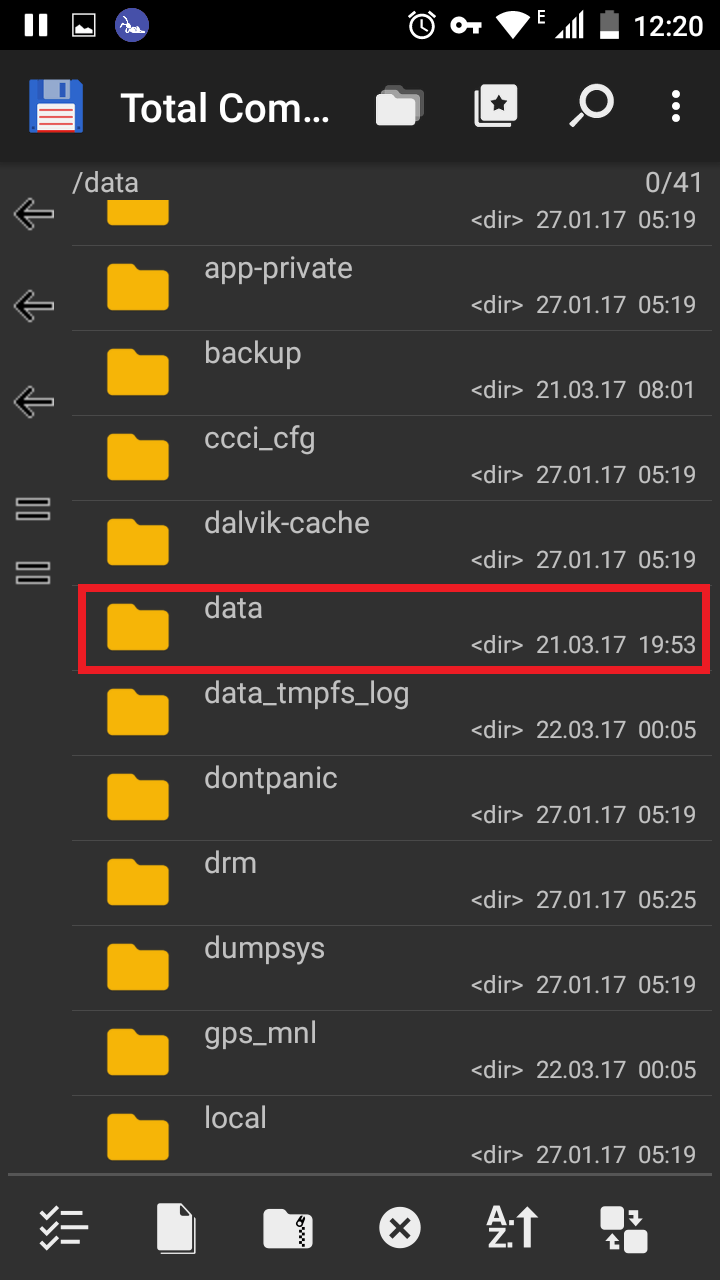Open the backup folder
720x1280 pixels.
pos(394,373)
